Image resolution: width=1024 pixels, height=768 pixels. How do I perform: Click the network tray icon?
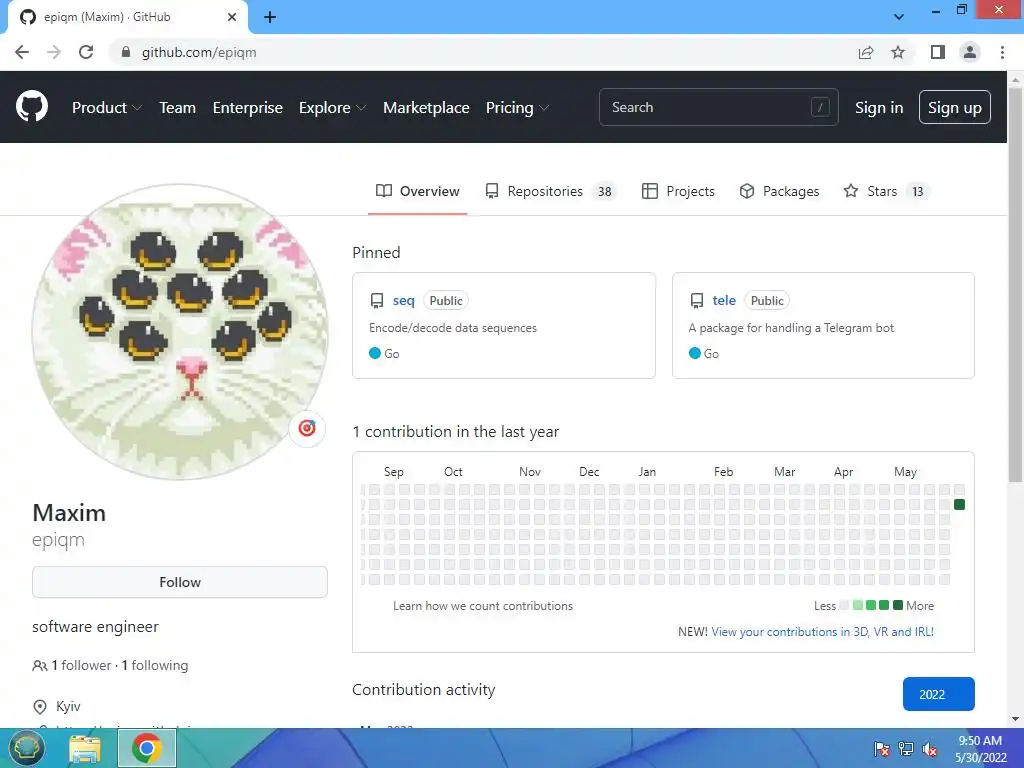[906, 749]
